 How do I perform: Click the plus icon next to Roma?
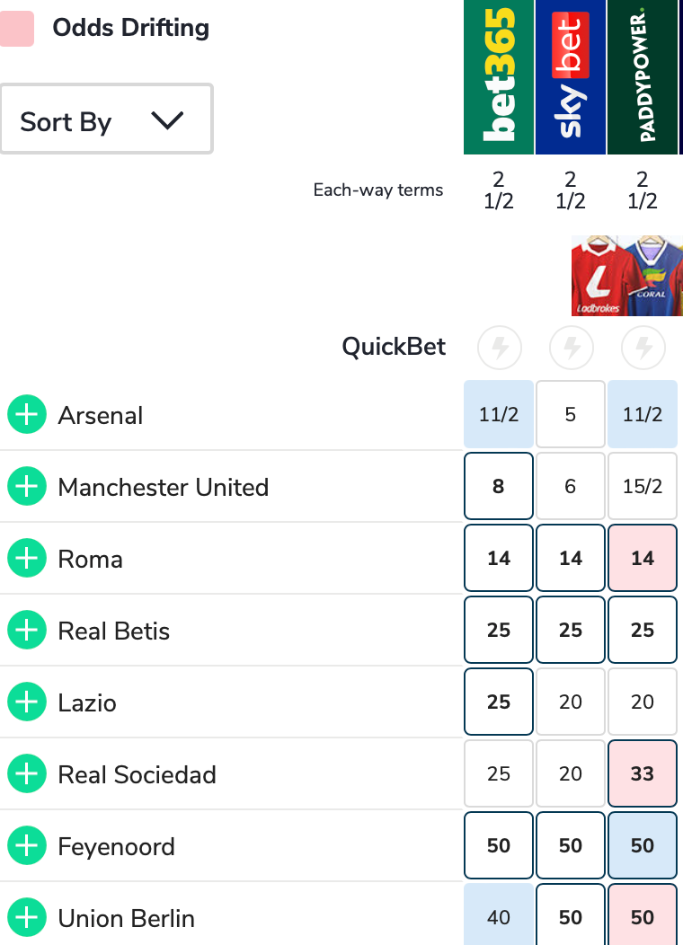click(x=27, y=559)
